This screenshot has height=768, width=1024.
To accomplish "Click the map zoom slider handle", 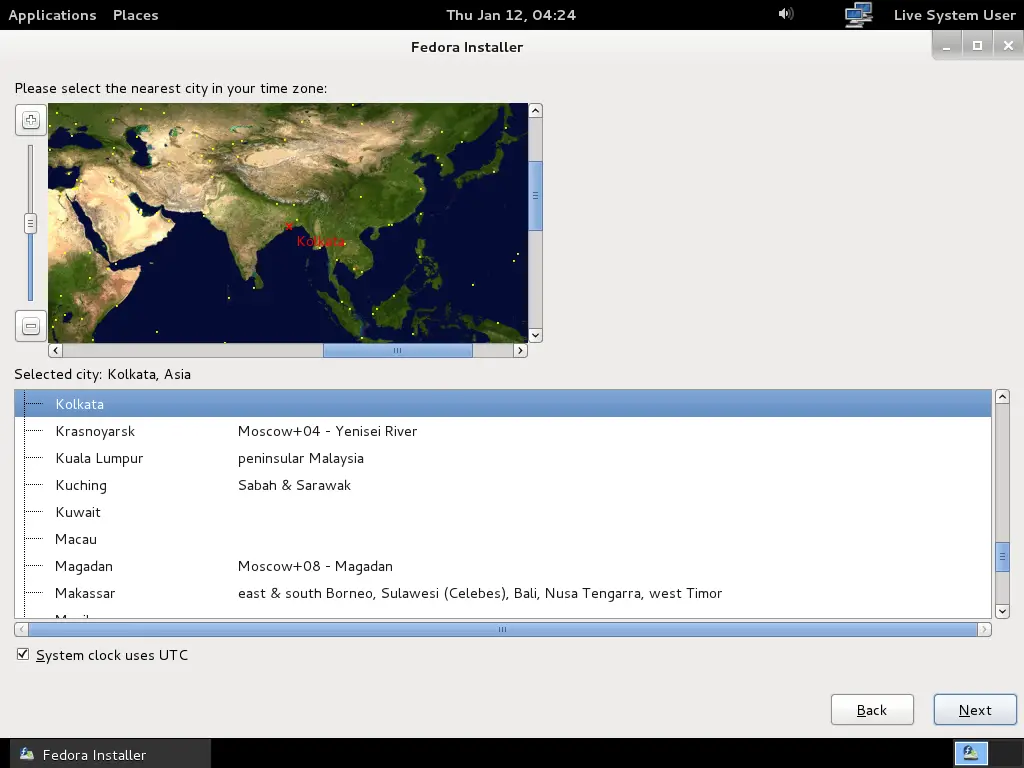I will (x=30, y=223).
